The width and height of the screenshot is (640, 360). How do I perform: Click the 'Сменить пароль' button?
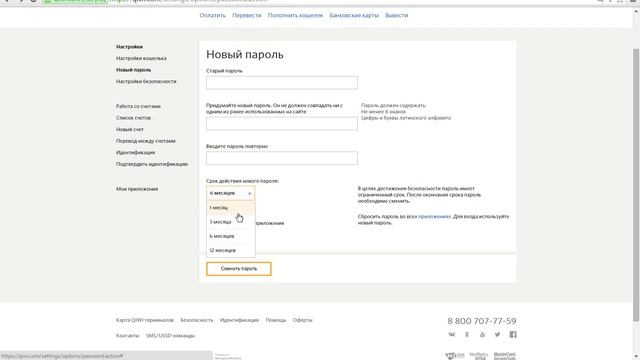[239, 269]
